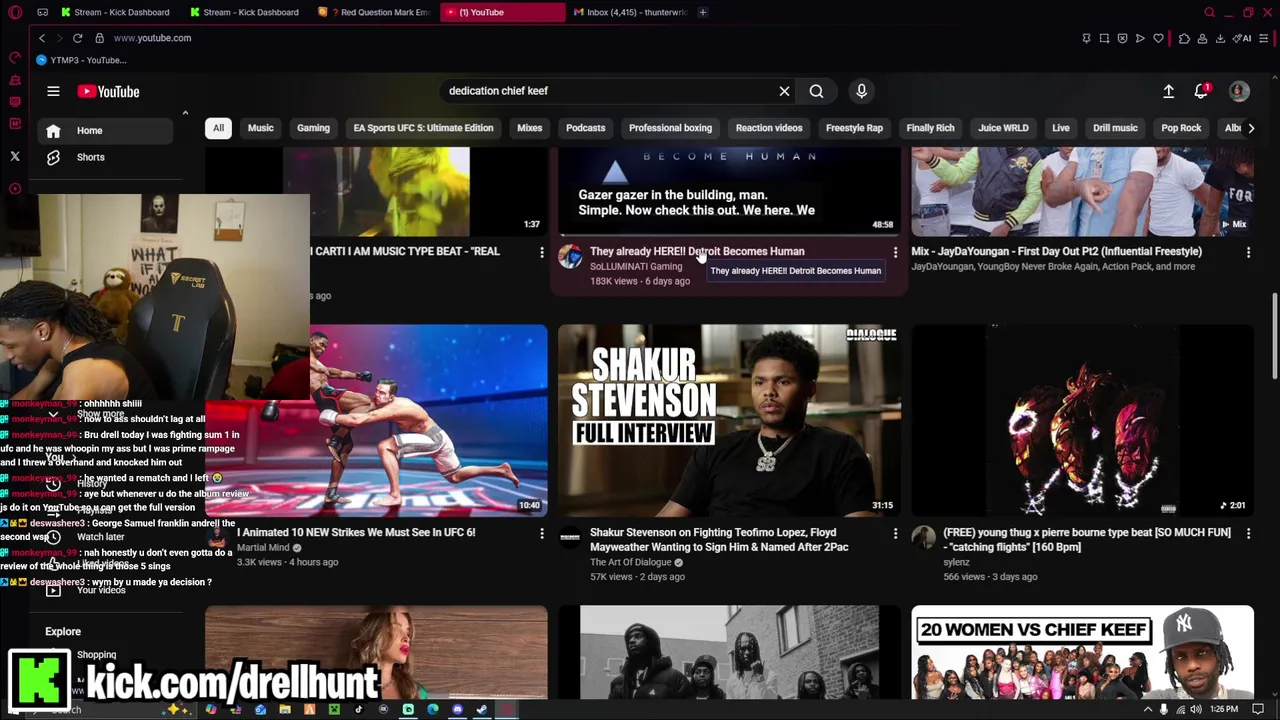The image size is (1280, 720).
Task: Open the upload video icon
Action: click(x=1168, y=91)
